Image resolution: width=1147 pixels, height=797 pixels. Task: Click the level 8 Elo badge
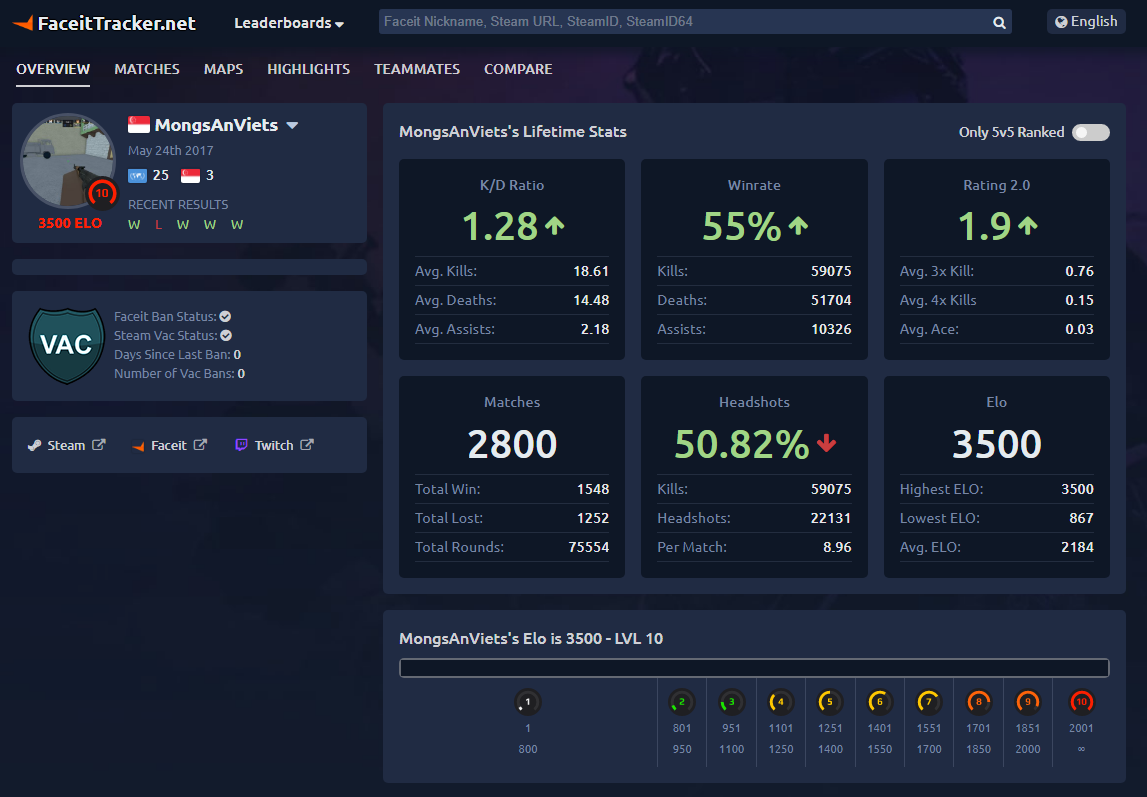pyautogui.click(x=979, y=703)
